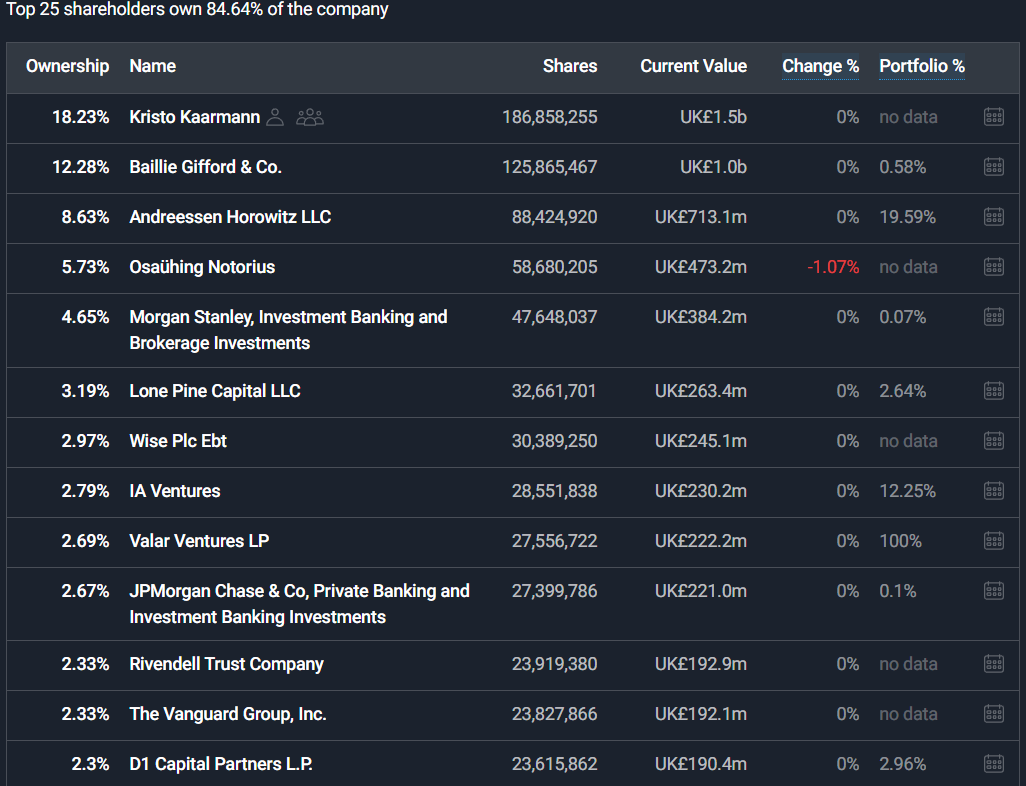Click the Shares column header
Screen dimensions: 1026x786
click(570, 66)
